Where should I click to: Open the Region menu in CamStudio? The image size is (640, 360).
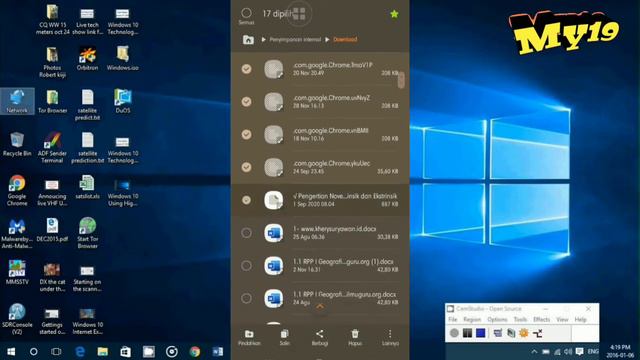pos(472,320)
